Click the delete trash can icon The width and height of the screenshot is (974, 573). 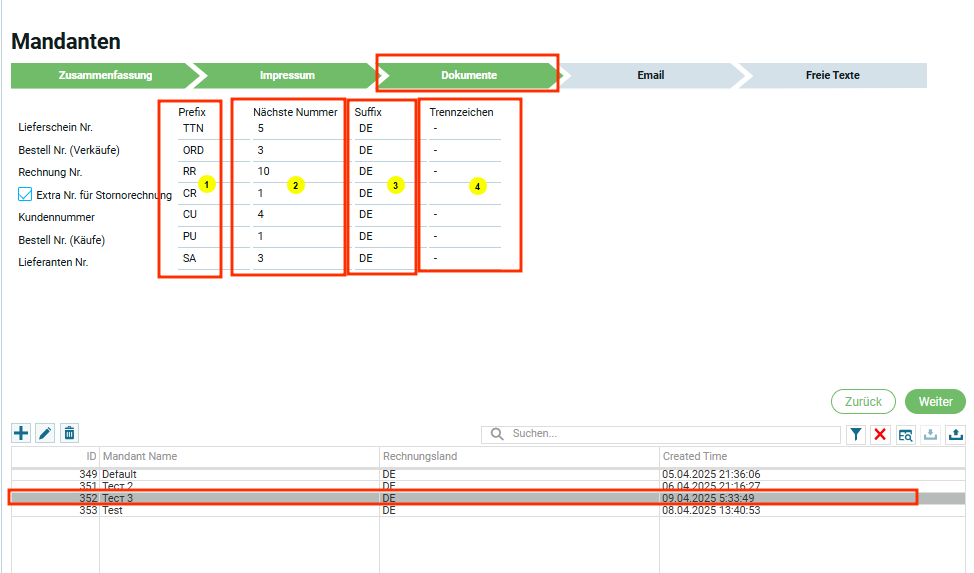point(69,433)
